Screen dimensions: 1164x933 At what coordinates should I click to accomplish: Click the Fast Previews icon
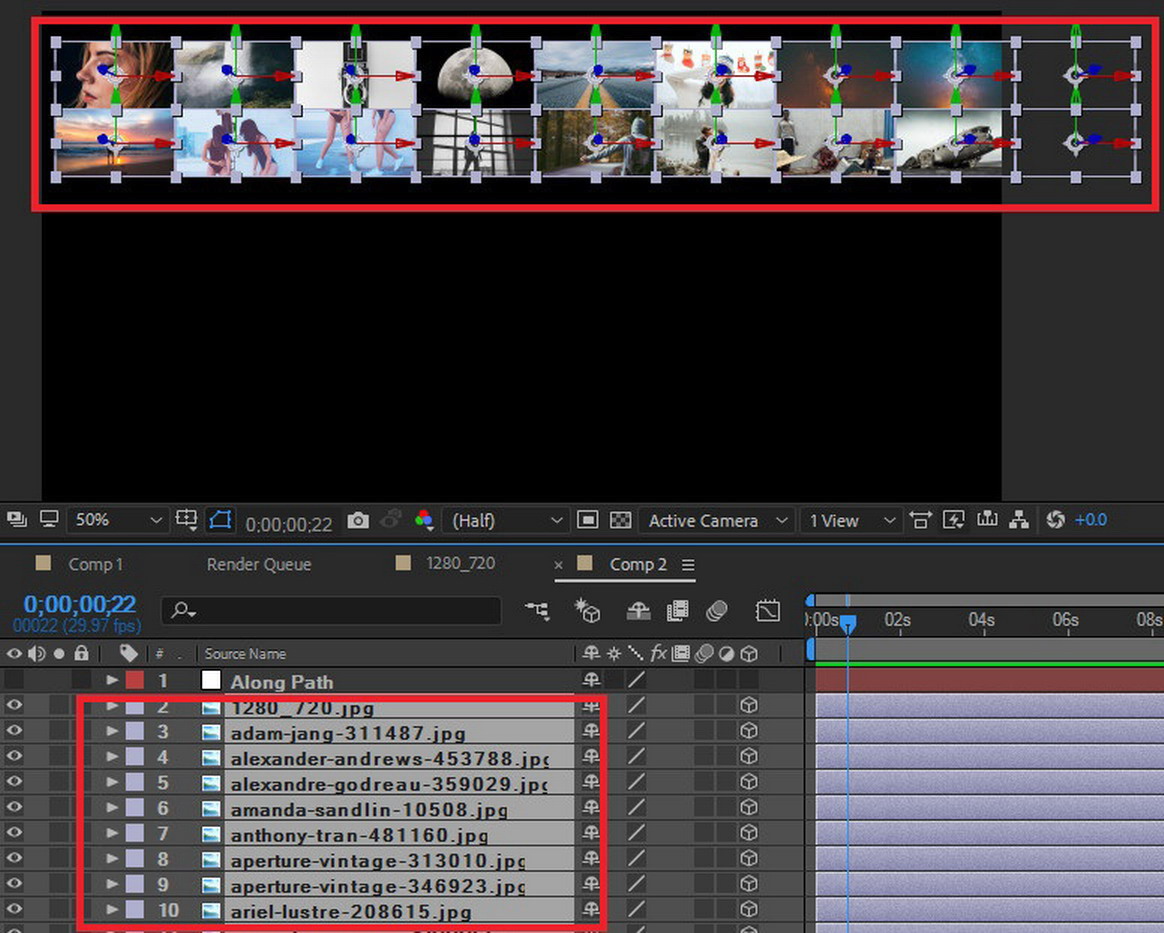click(953, 520)
